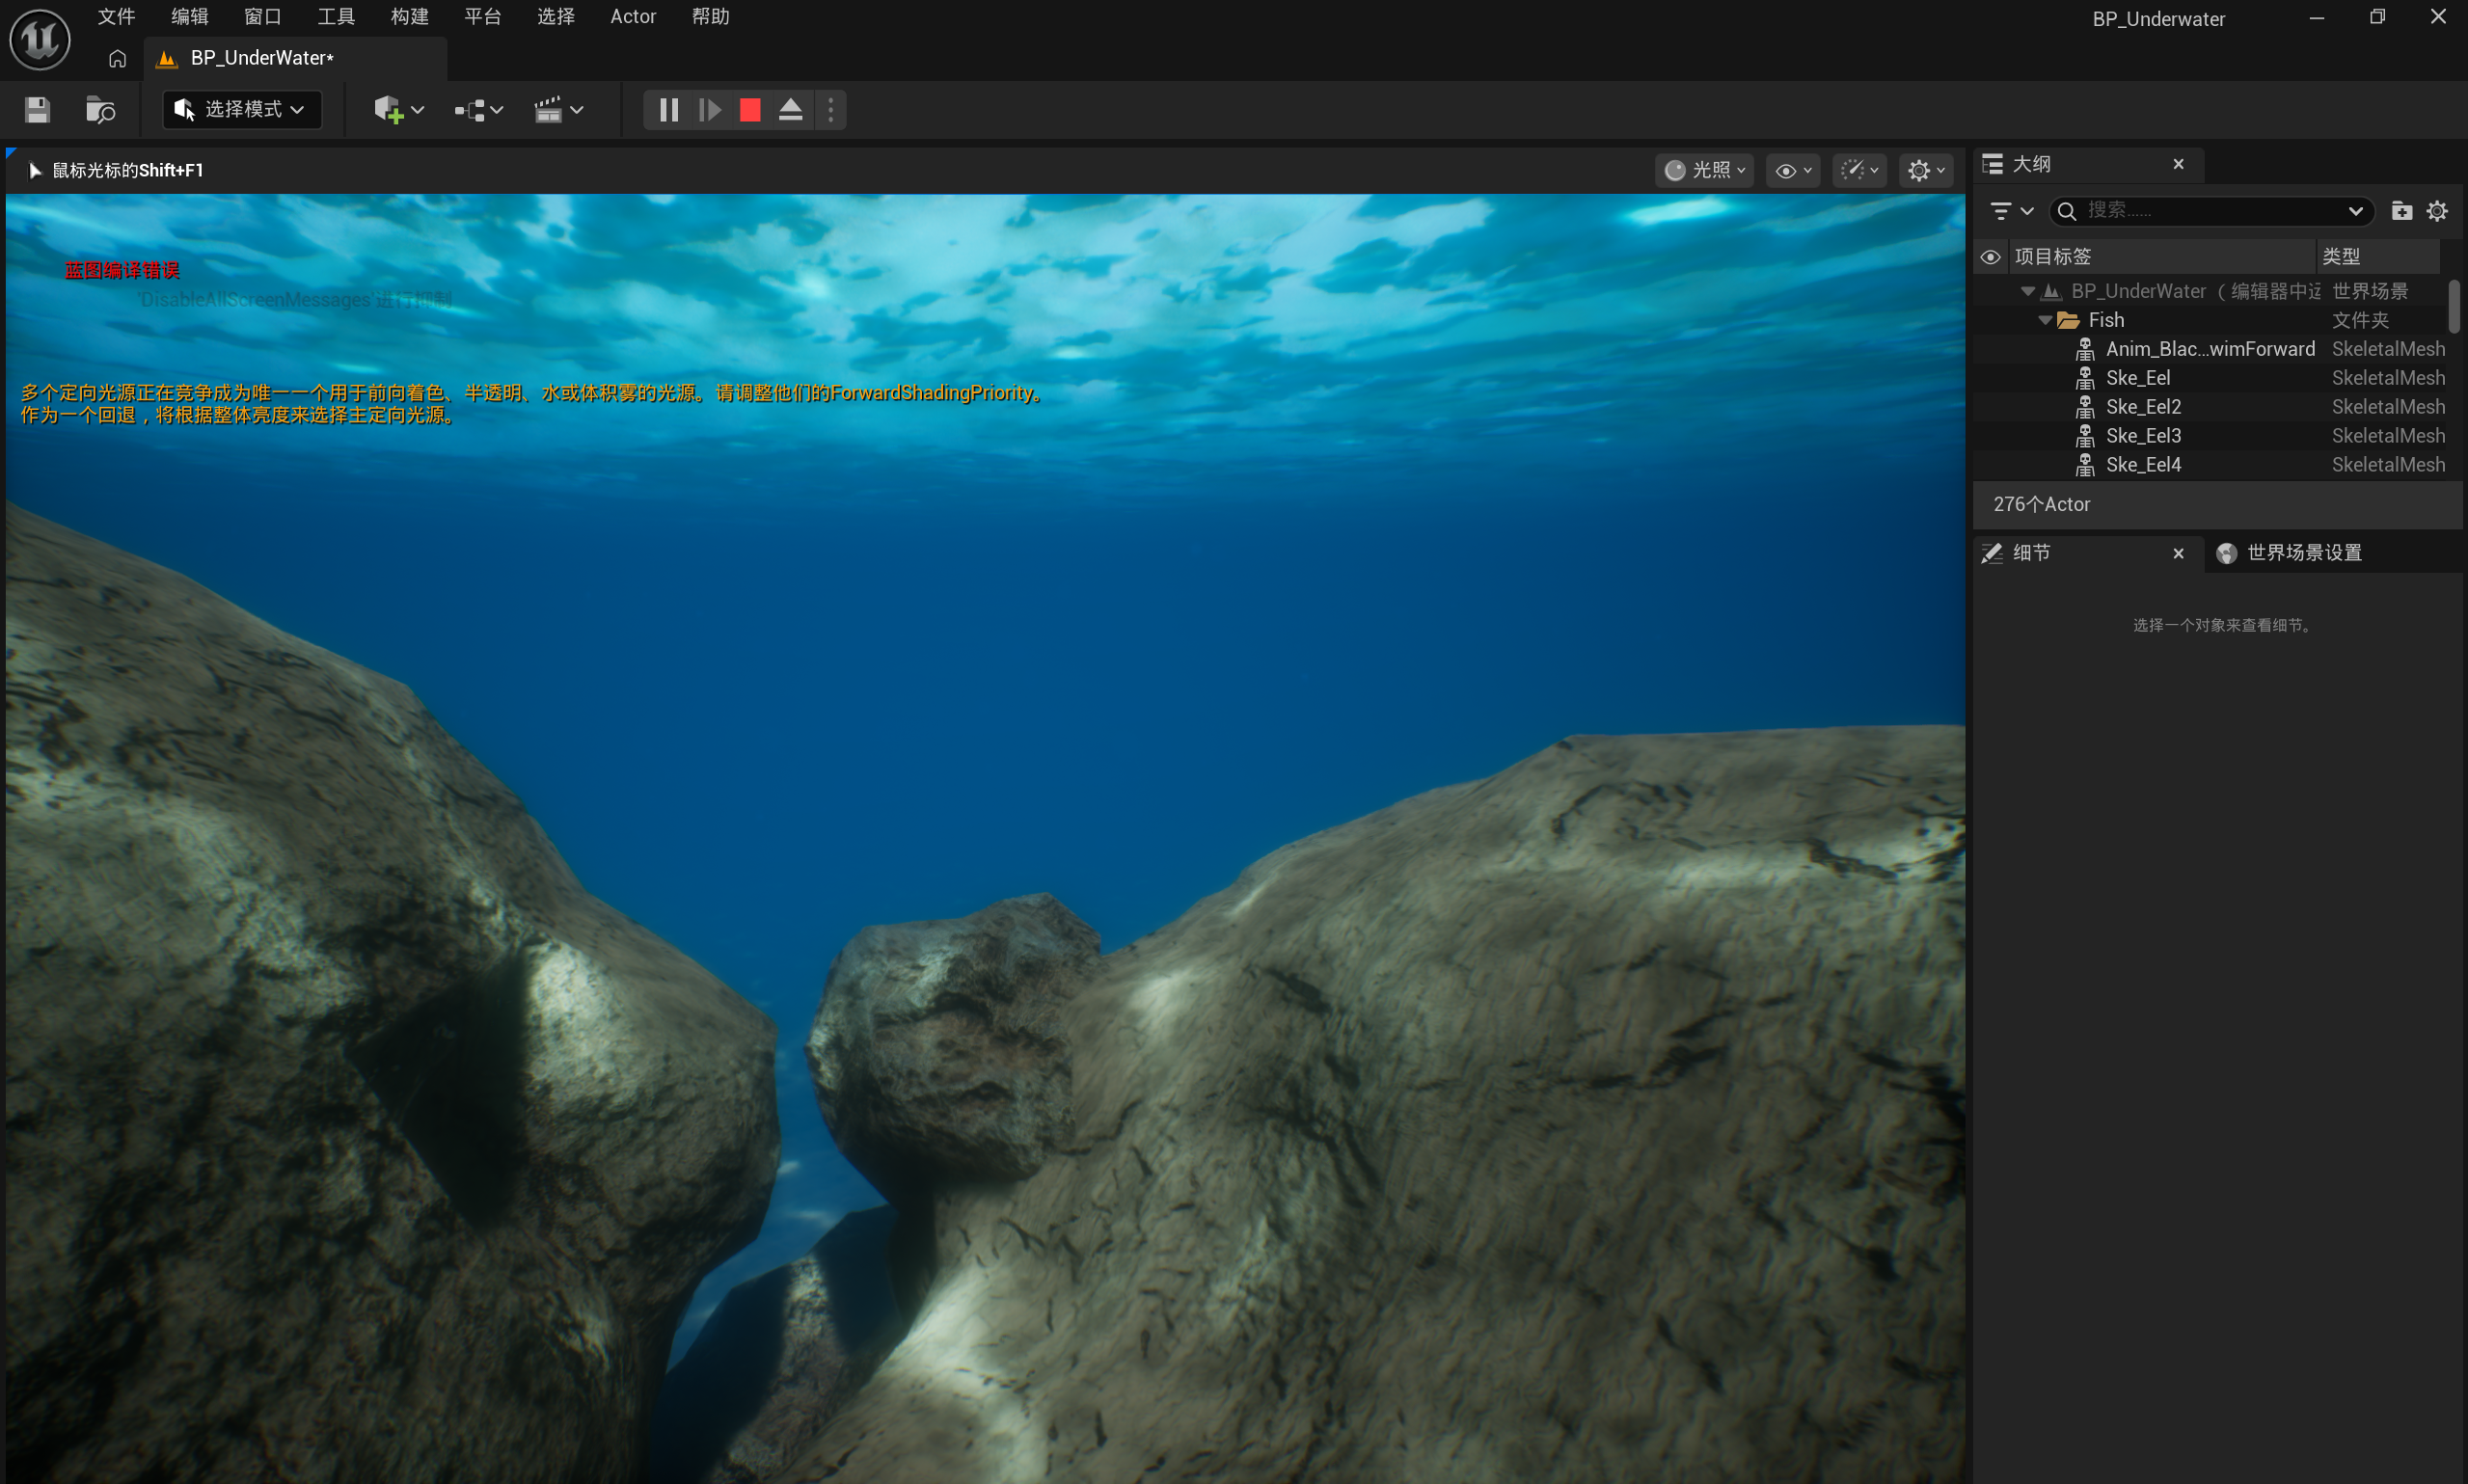The image size is (2468, 1484).
Task: Toggle the visibility column eye header
Action: (x=1990, y=258)
